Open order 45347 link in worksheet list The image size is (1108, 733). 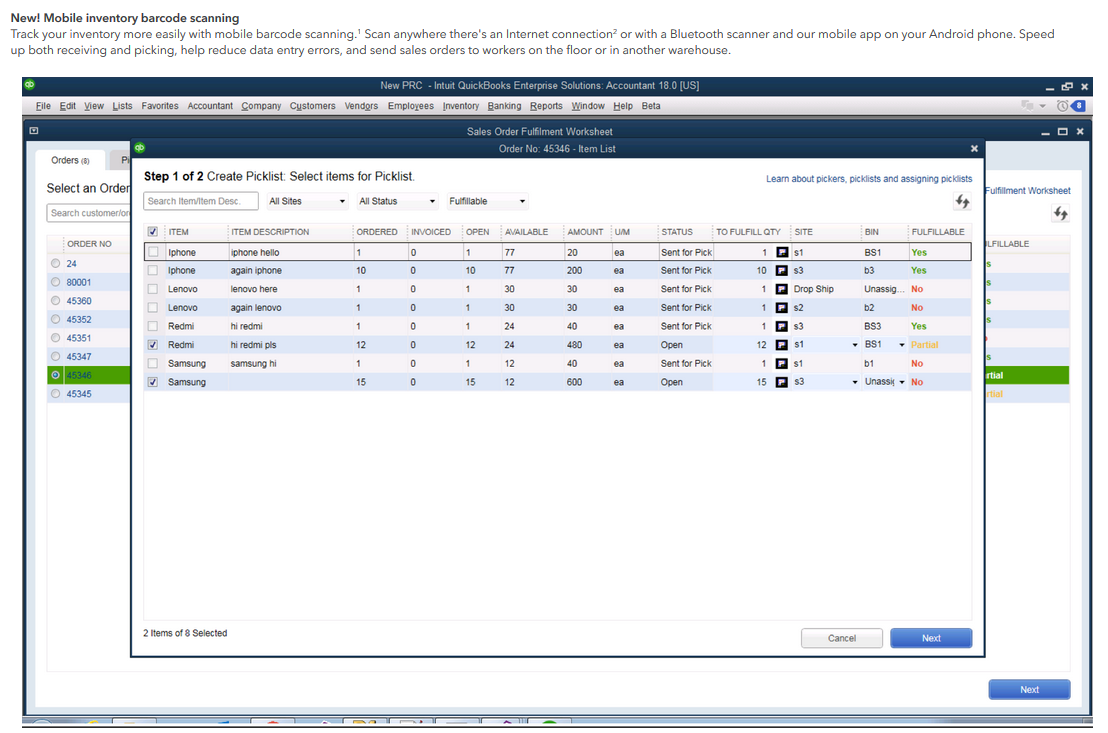tap(79, 357)
